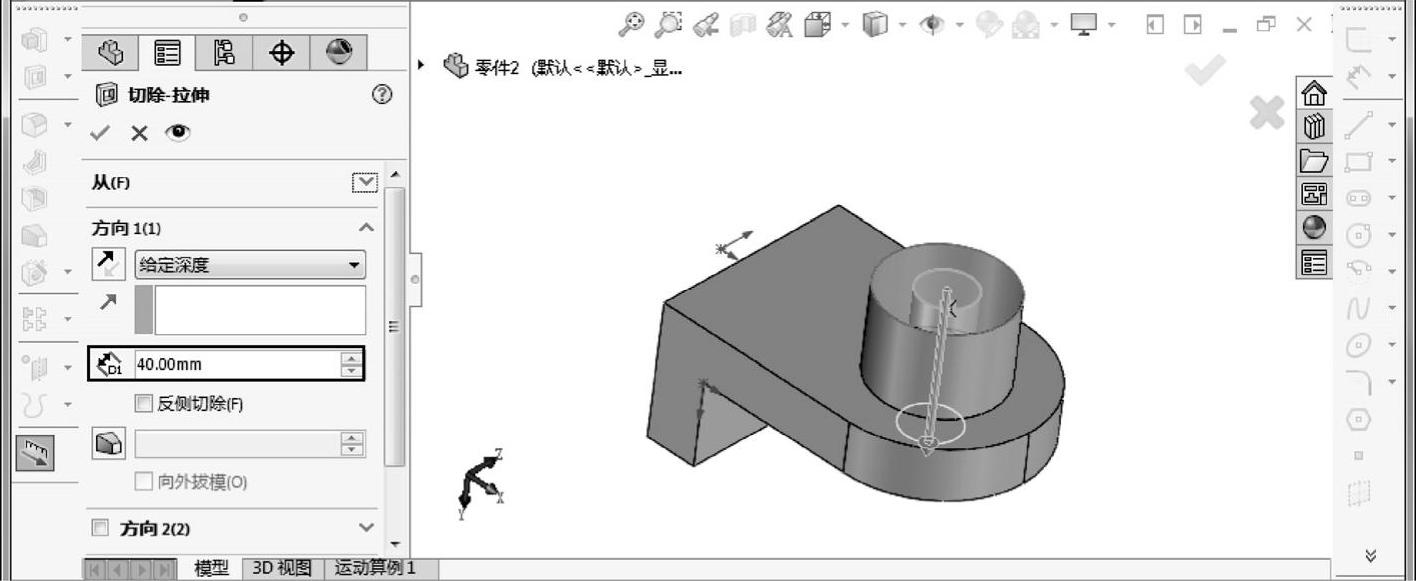Screen dimensions: 1416x581
Task: Click the draft on/off icon
Action: pos(108,443)
